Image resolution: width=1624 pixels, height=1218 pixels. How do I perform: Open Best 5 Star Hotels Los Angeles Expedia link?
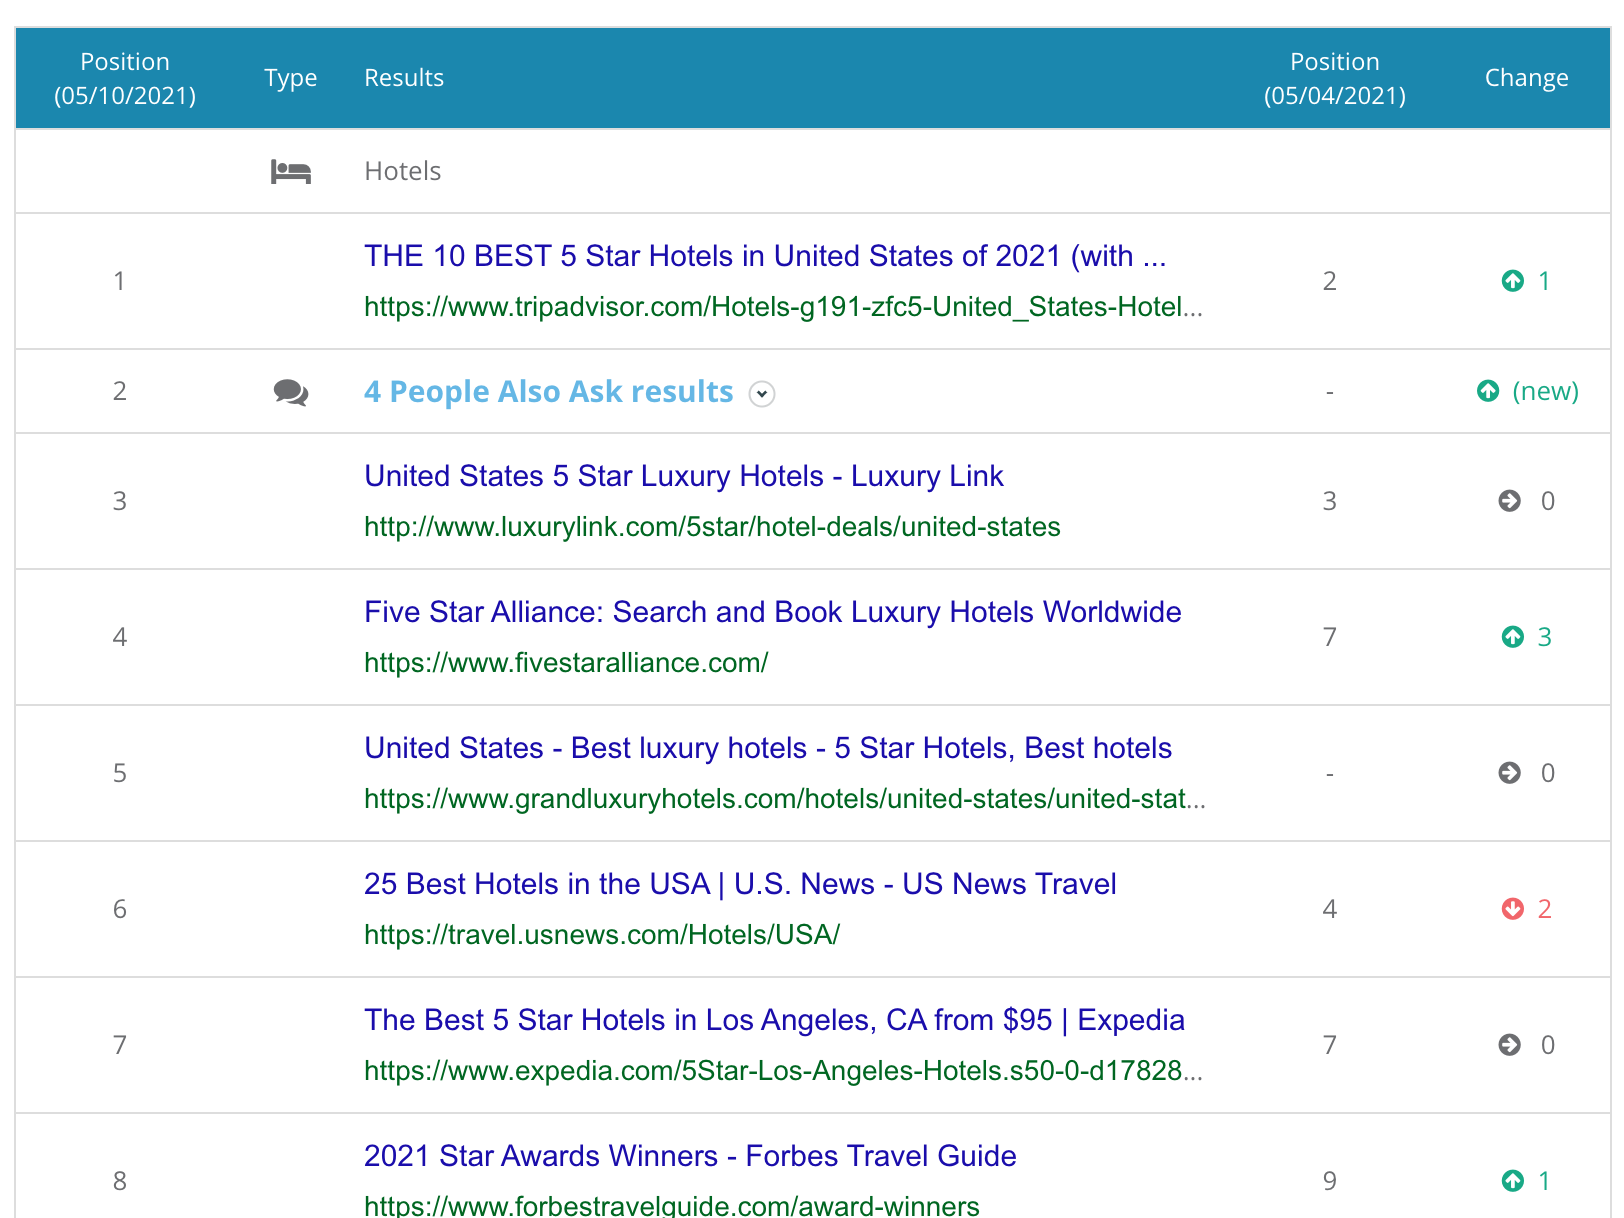774,1020
